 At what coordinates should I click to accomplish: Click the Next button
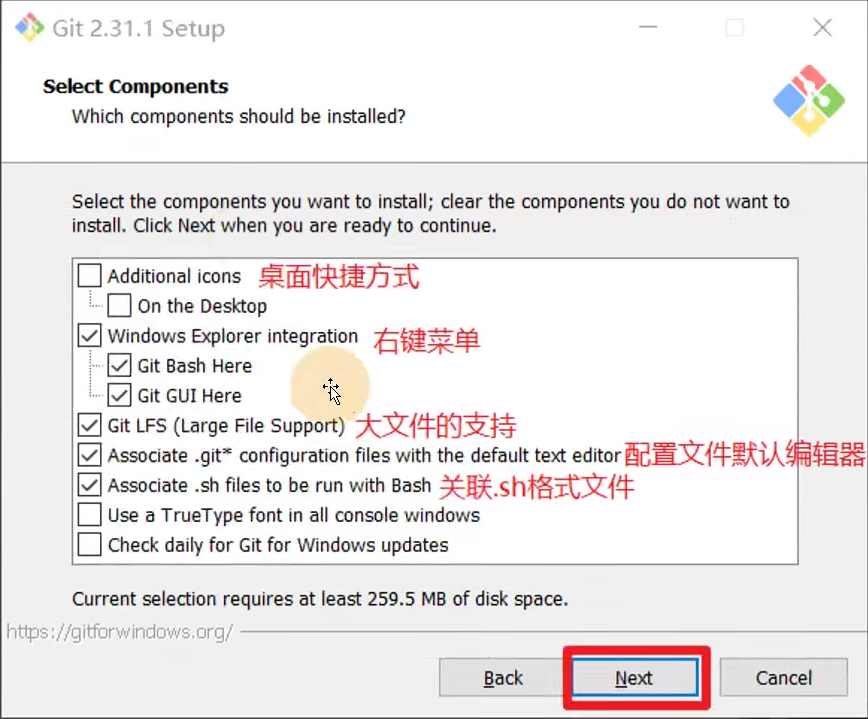tap(634, 677)
